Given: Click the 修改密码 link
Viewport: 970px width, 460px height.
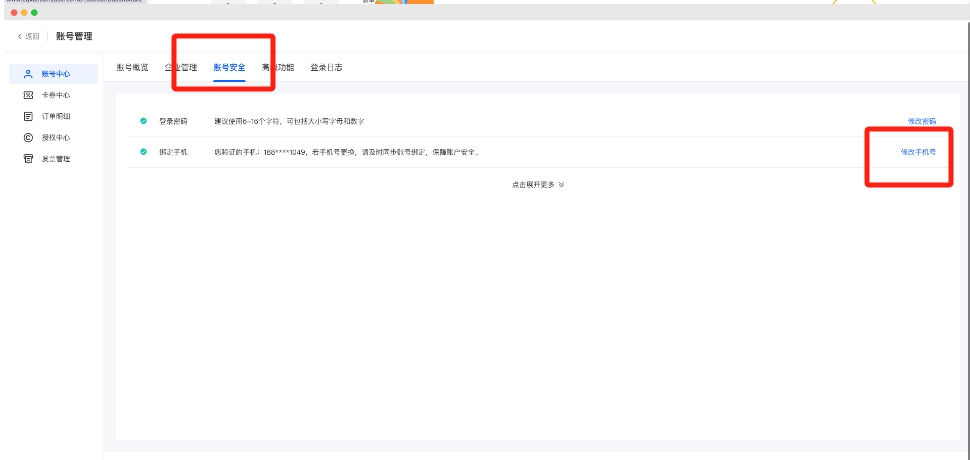Looking at the screenshot, I should (x=922, y=121).
